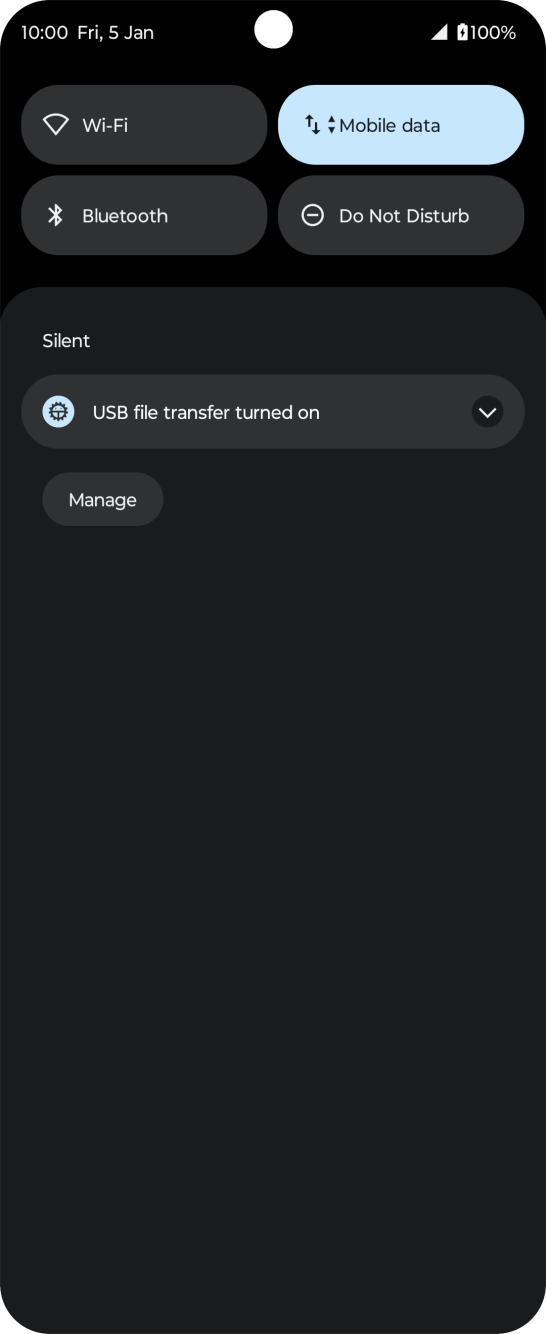The image size is (546, 1334).
Task: Tap the 10:00 clock in status bar
Action: pyautogui.click(x=44, y=32)
